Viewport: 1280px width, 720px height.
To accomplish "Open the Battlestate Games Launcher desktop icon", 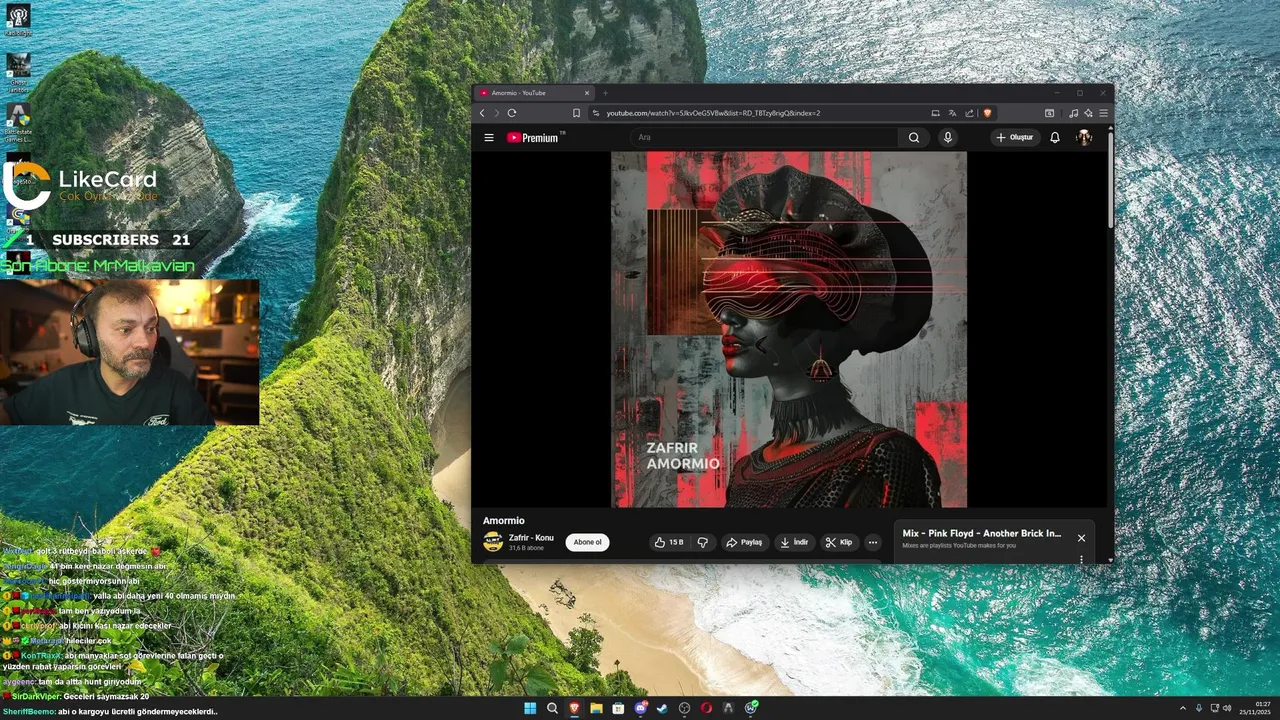I will click(18, 123).
